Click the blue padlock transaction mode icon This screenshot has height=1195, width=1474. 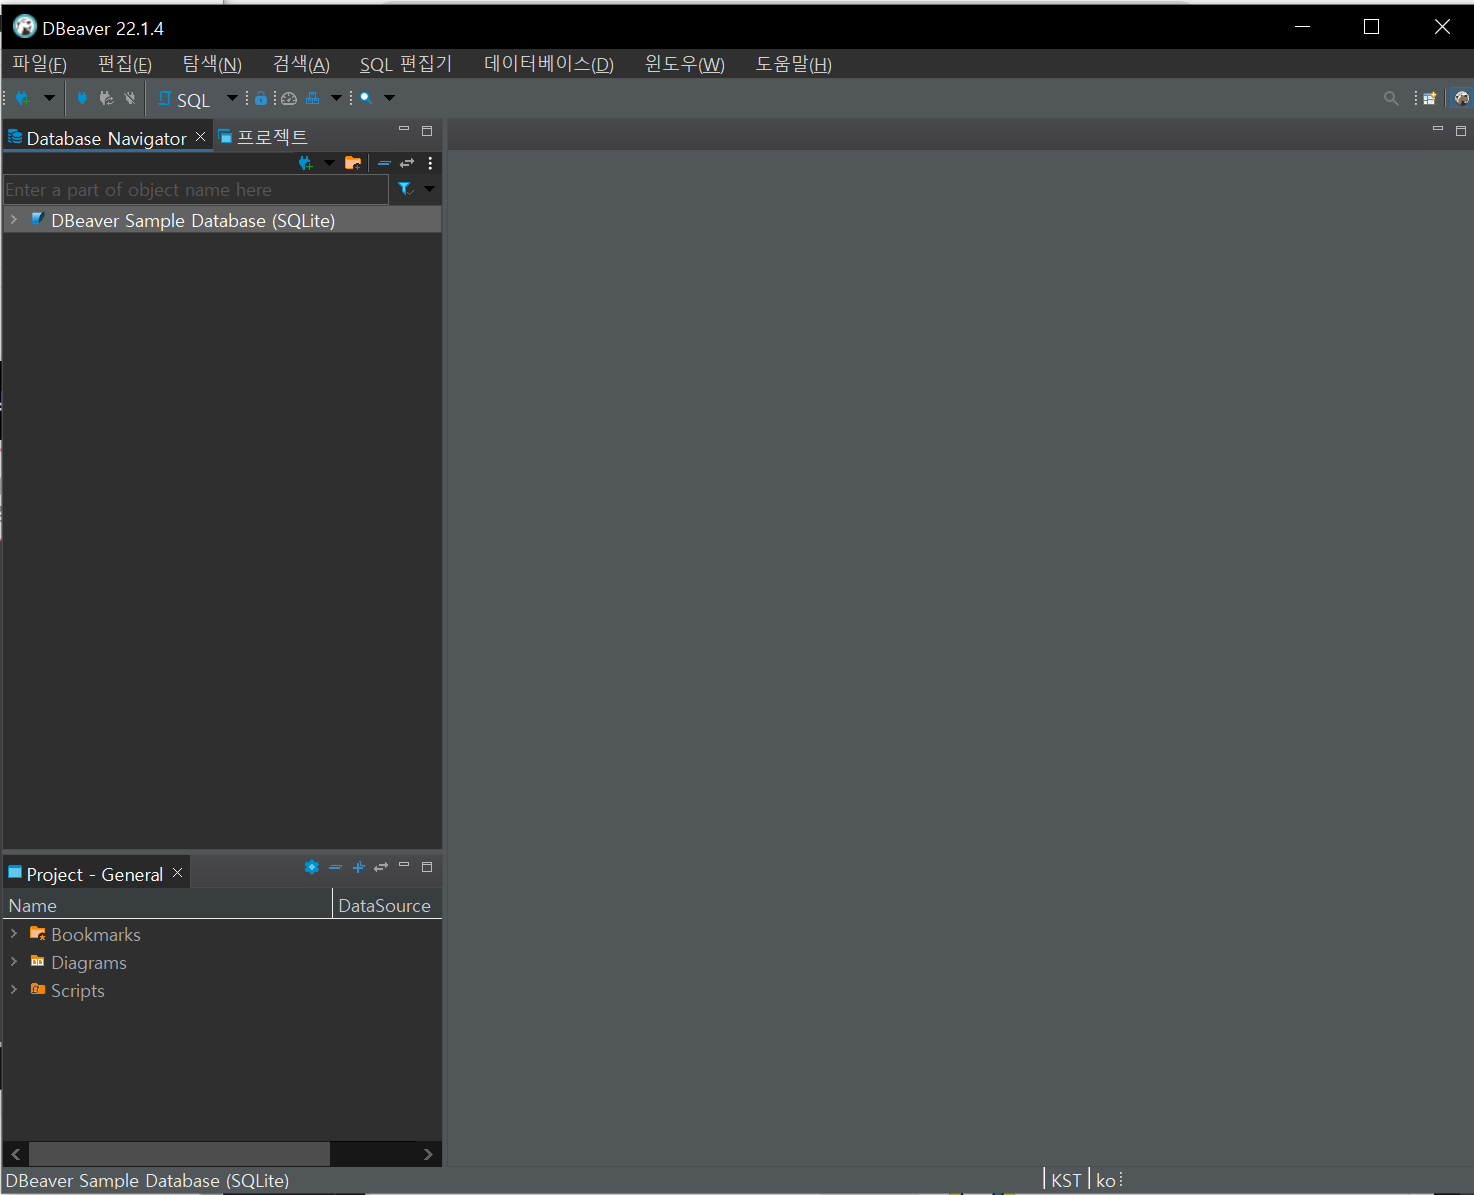coord(261,98)
